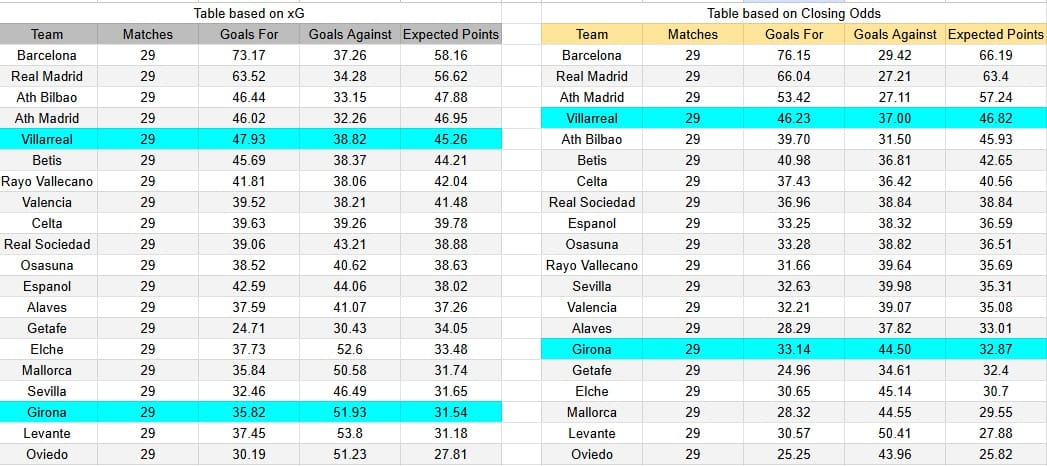Select the Goals Against header in xG table
The width and height of the screenshot is (1047, 466).
tap(350, 34)
